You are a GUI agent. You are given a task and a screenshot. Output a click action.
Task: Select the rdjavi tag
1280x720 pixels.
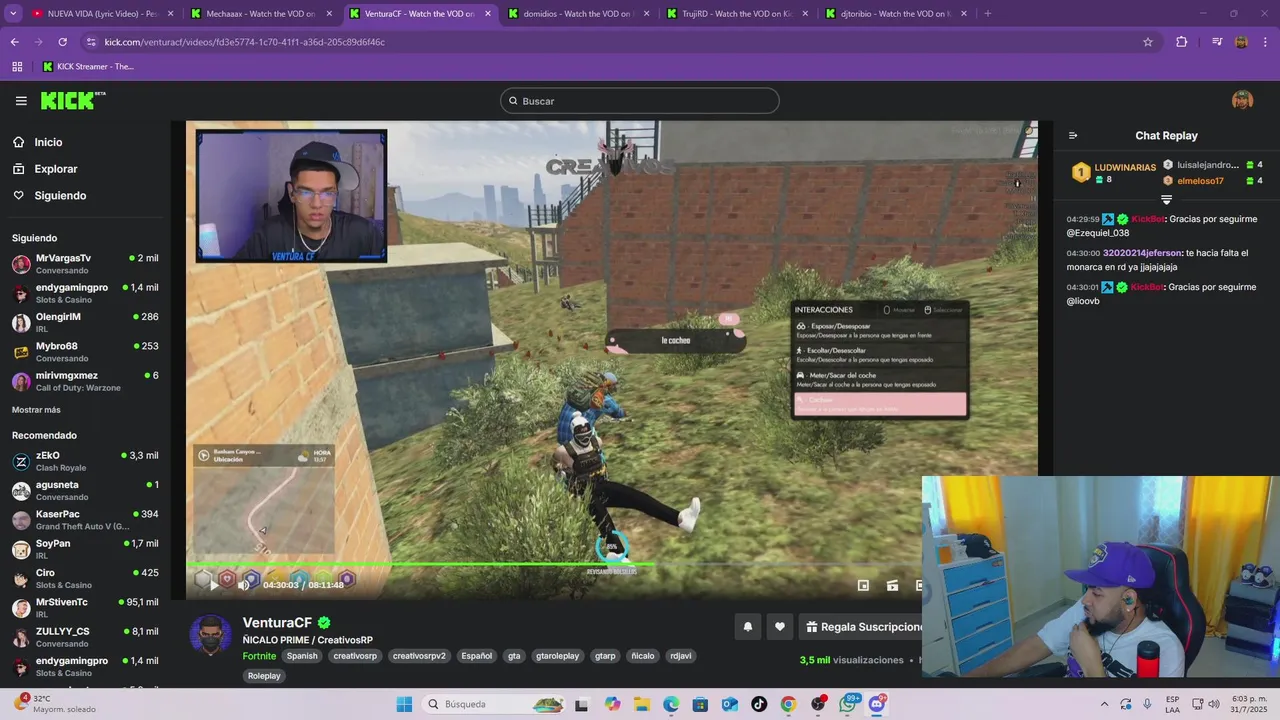[680, 656]
